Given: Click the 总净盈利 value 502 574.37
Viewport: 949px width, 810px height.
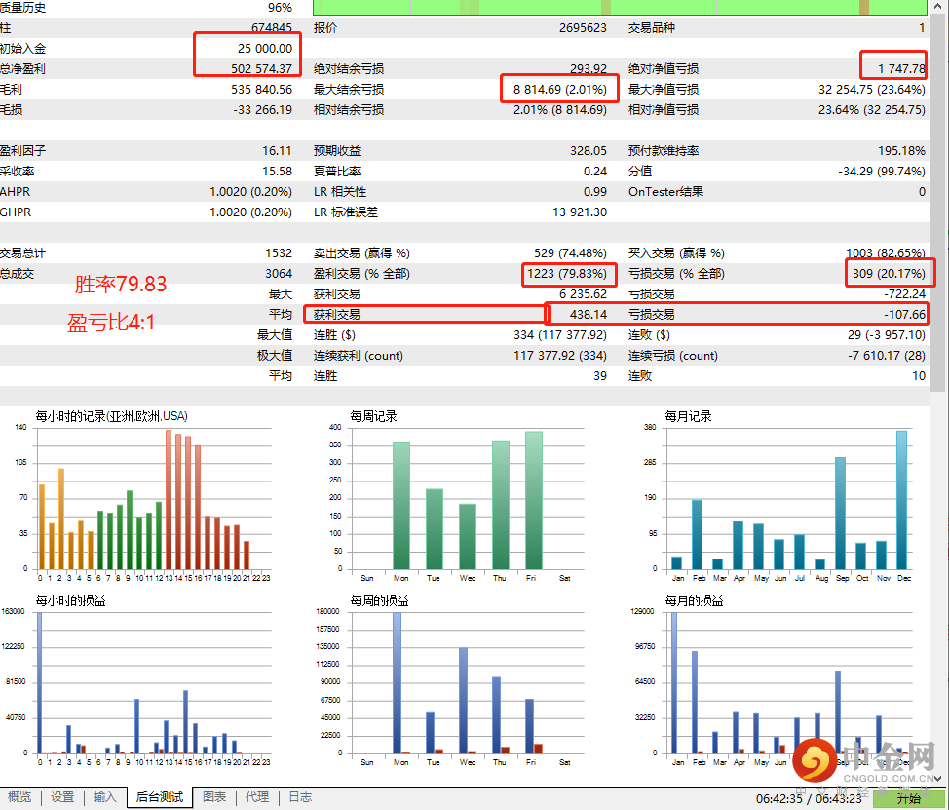Looking at the screenshot, I should tap(261, 68).
